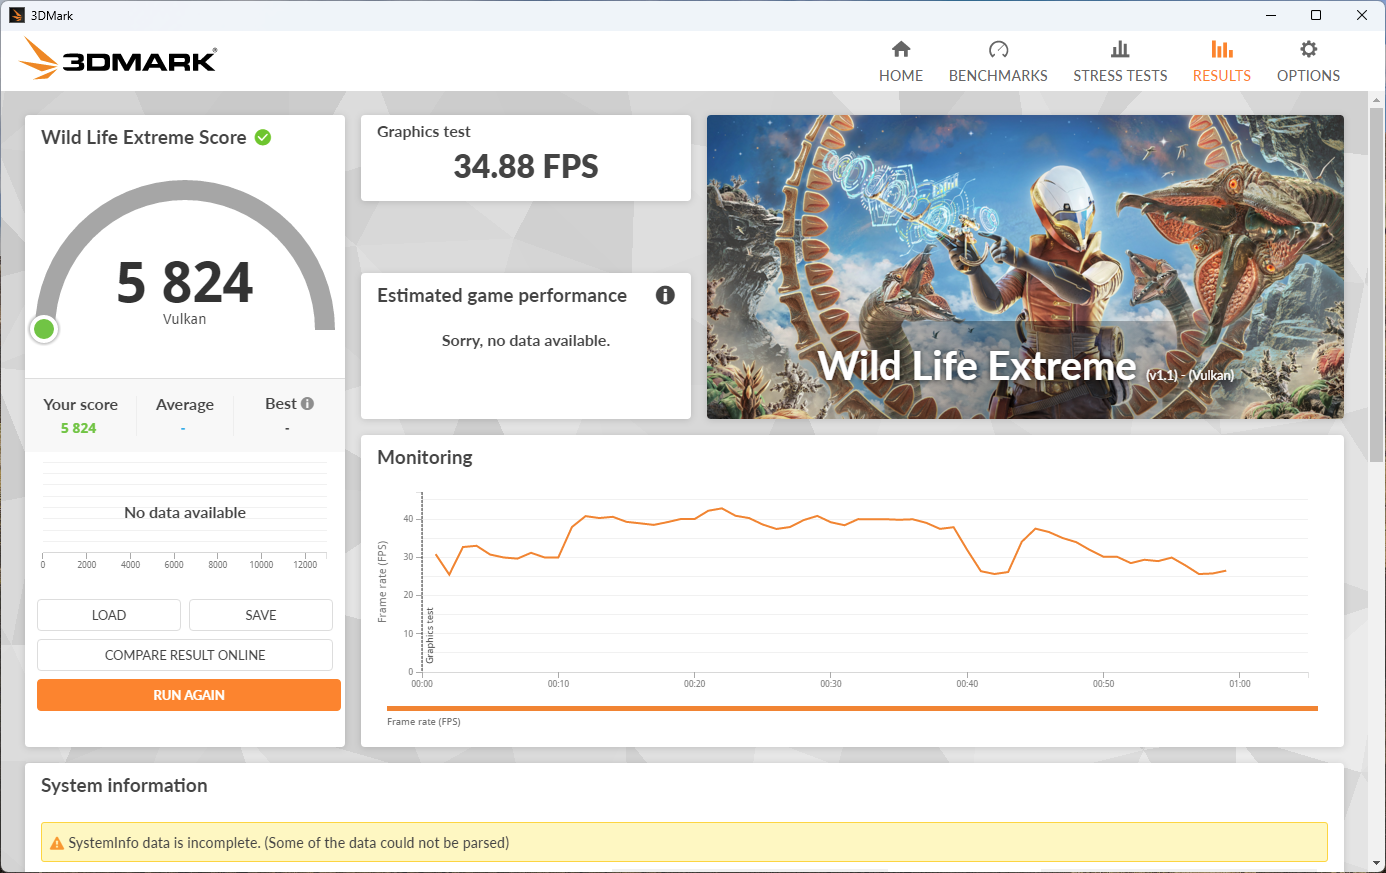Click the Home house icon
This screenshot has height=873, width=1386.
tap(901, 49)
